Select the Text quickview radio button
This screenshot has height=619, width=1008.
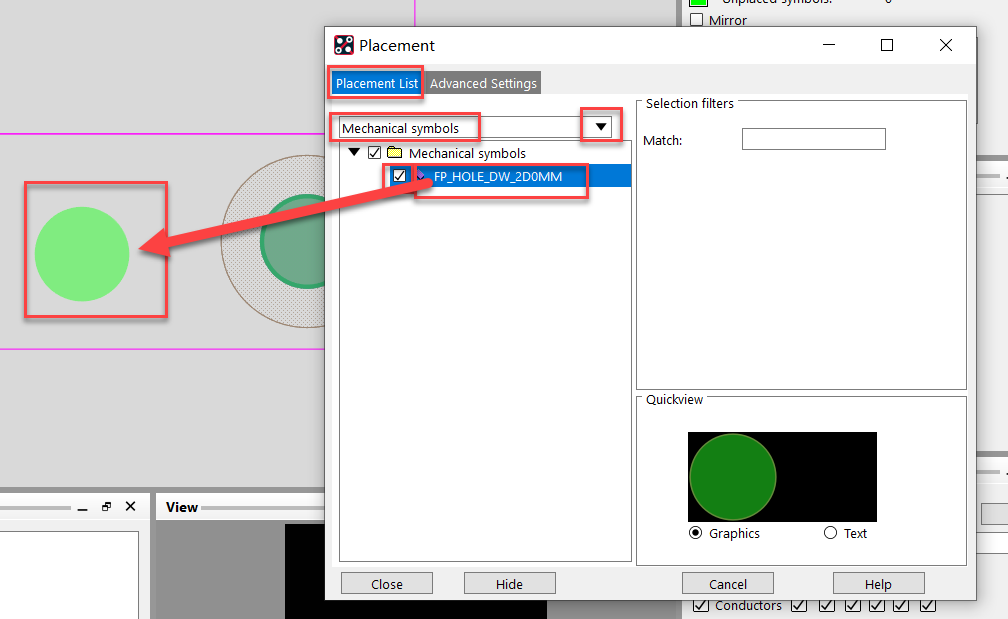830,533
